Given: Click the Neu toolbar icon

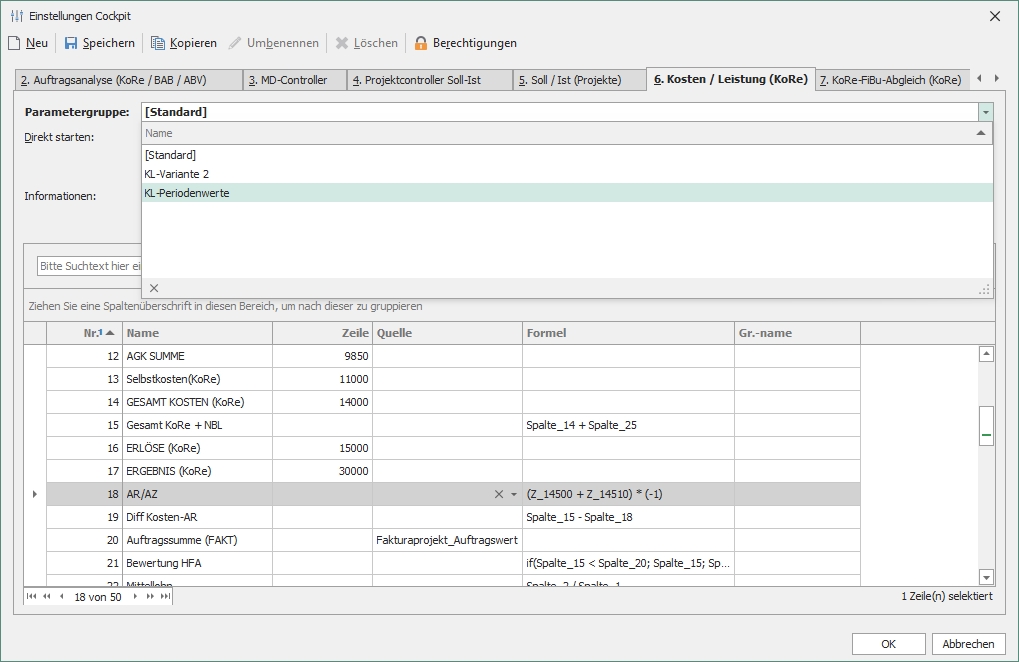Looking at the screenshot, I should (x=14, y=43).
